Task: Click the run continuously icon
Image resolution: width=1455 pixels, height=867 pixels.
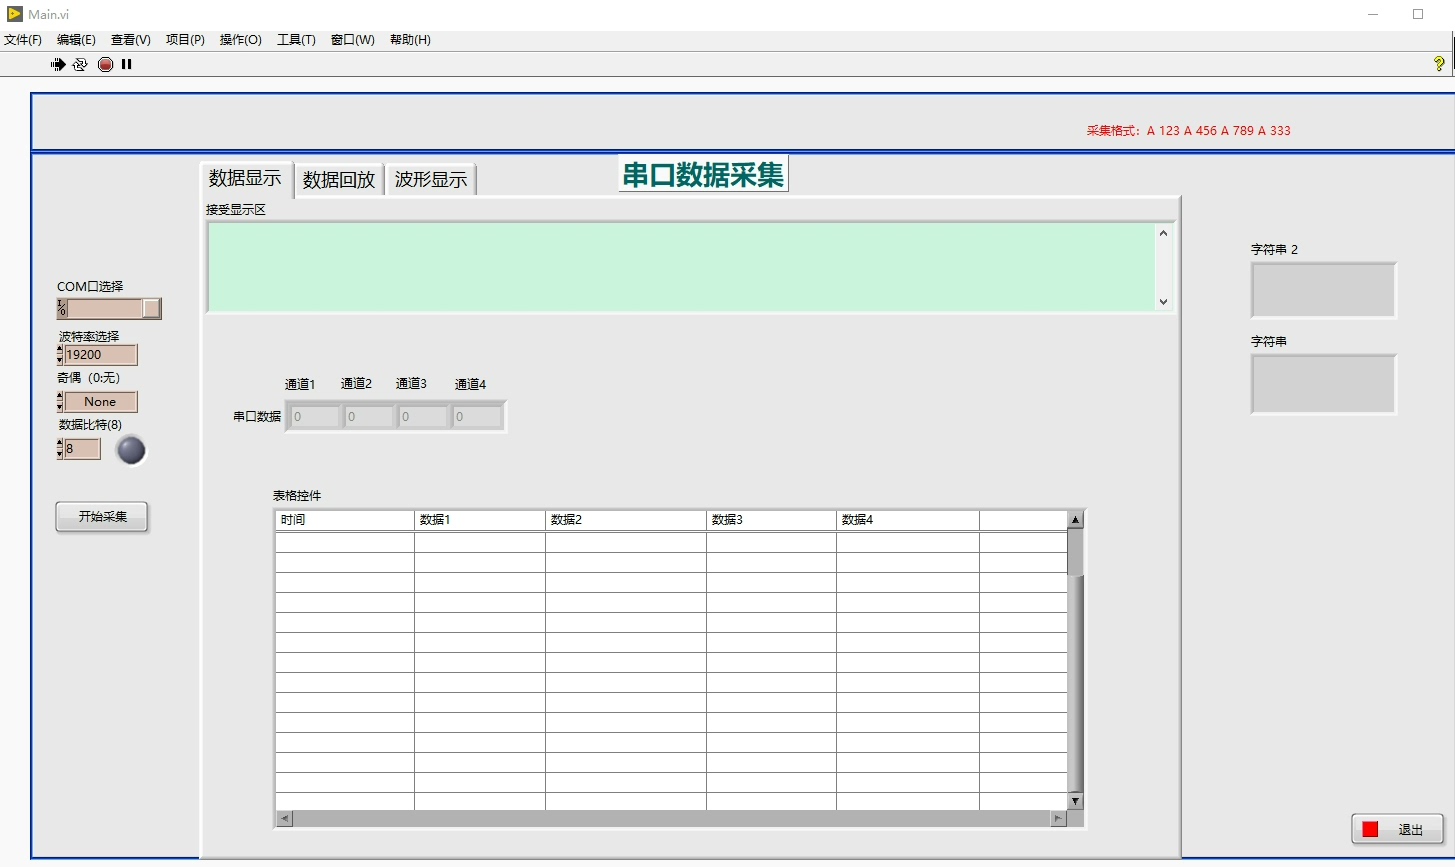Action: (x=80, y=64)
